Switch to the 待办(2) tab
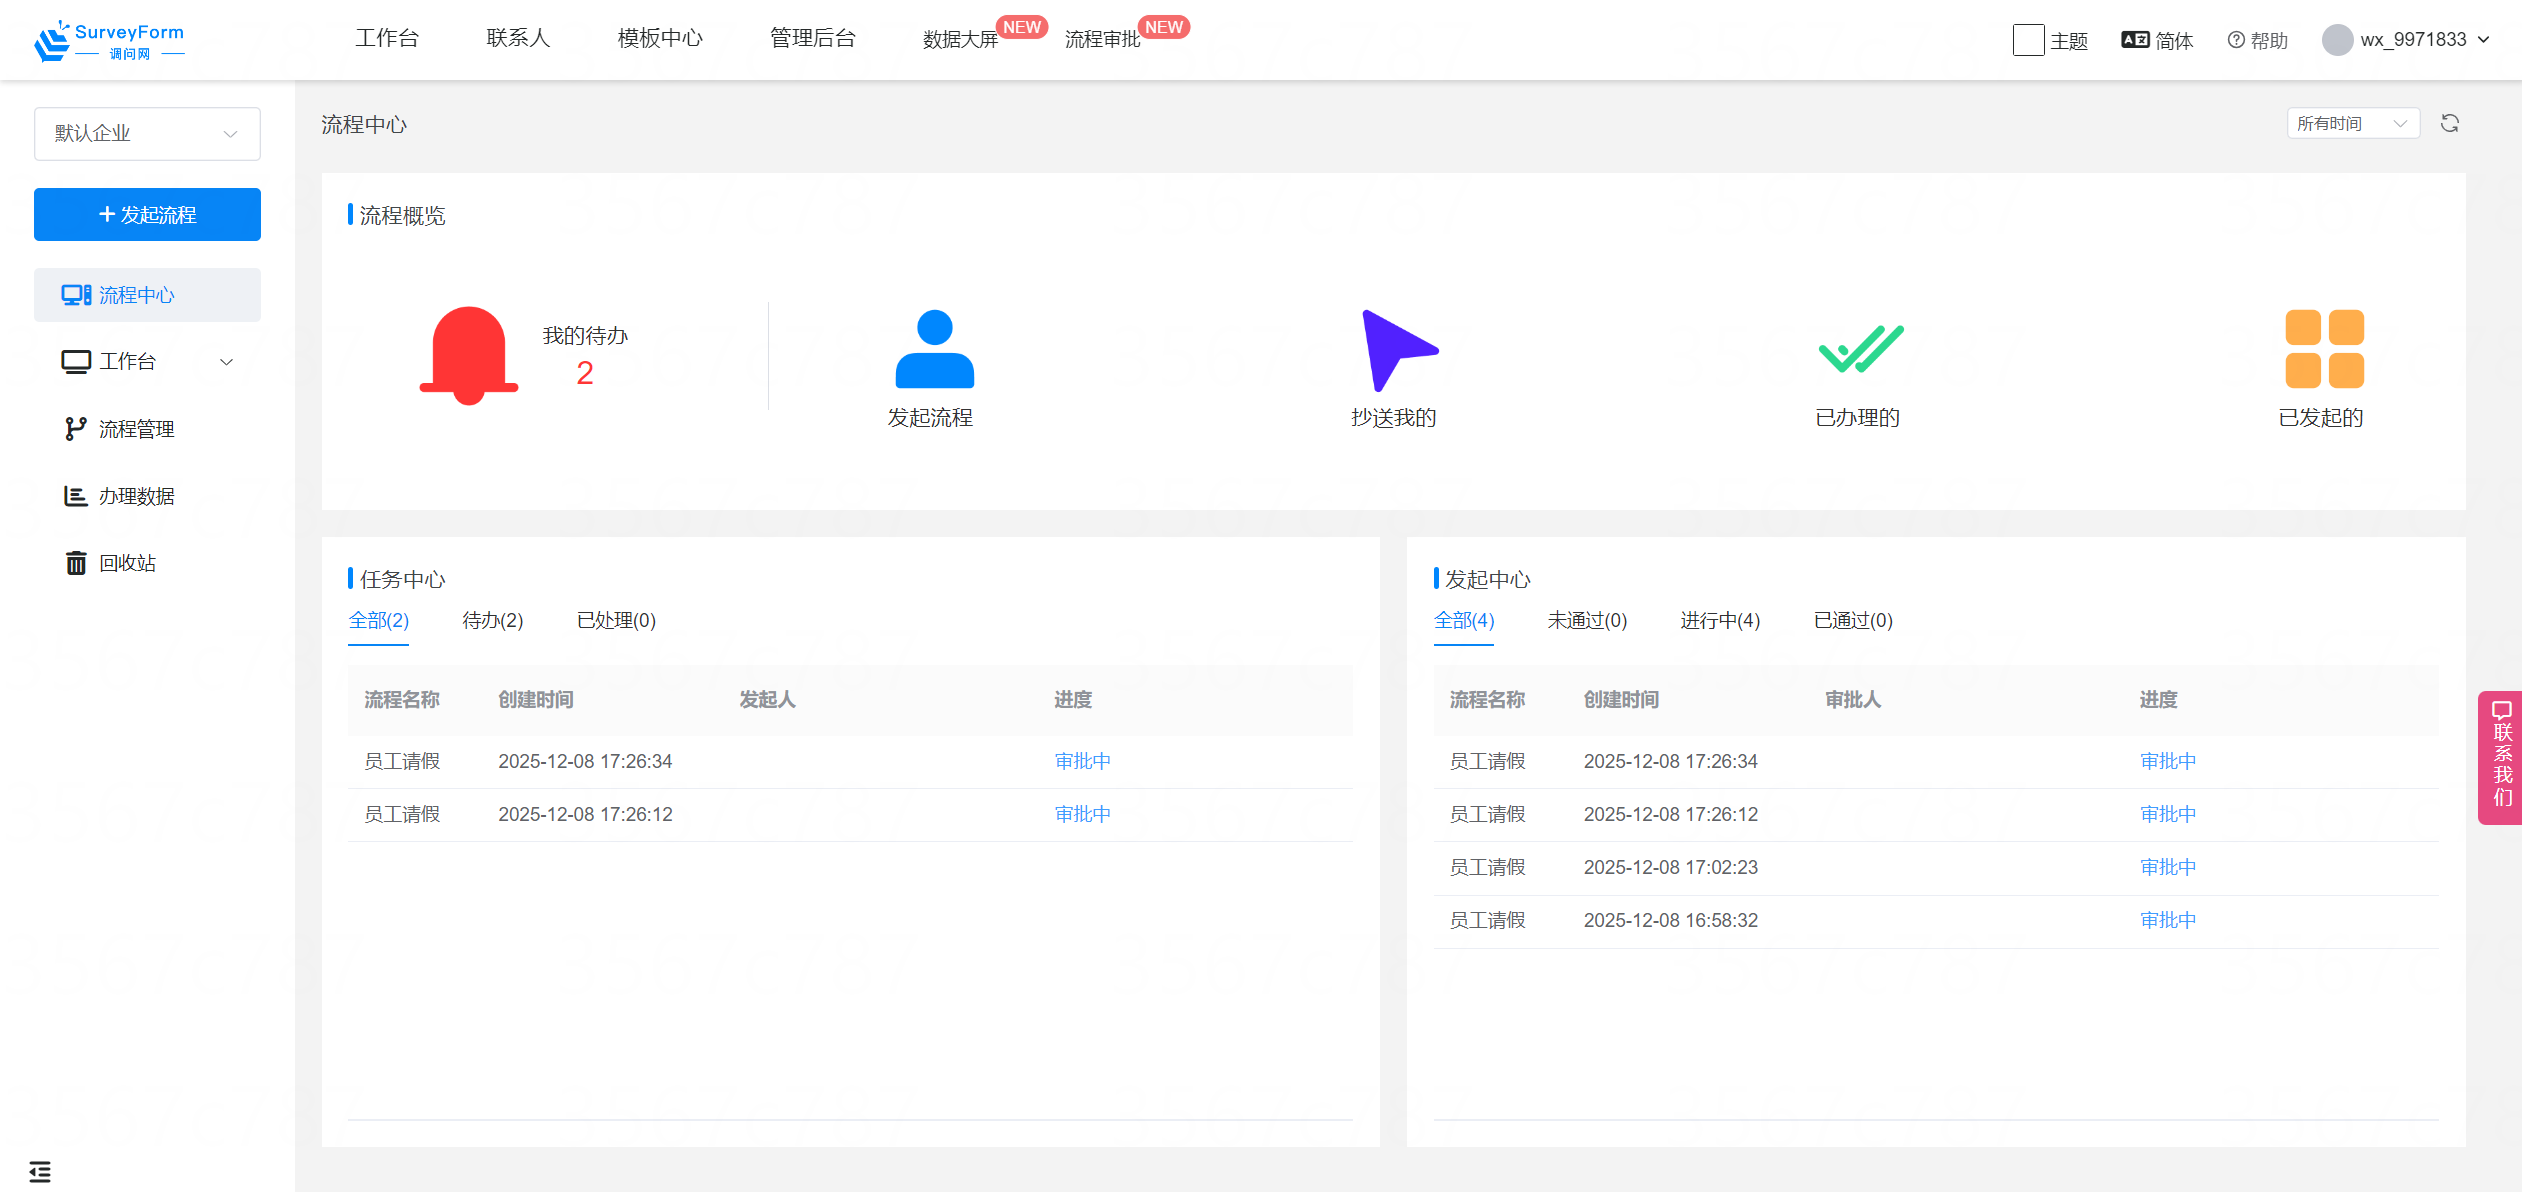Screen dimensions: 2522x1192 (x=492, y=620)
